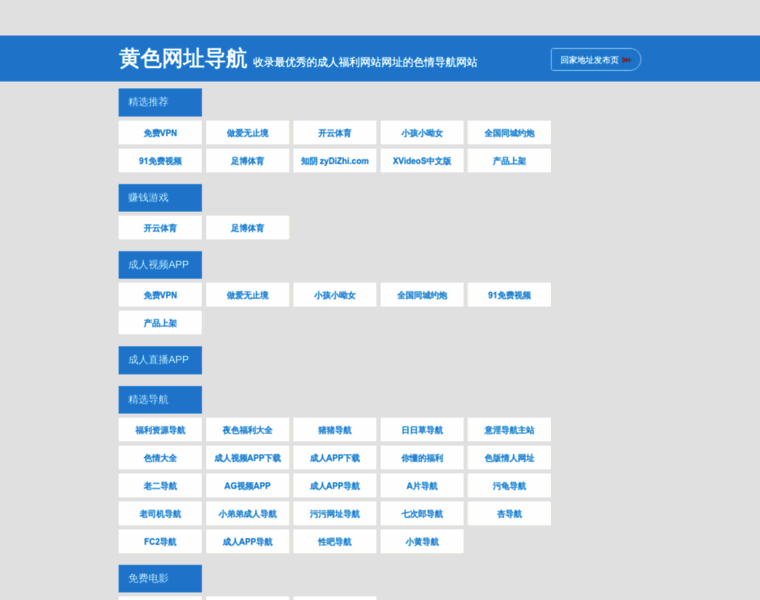This screenshot has height=600, width=760.
Task: Open 免费VPN under 成人视频APP
Action: click(160, 295)
